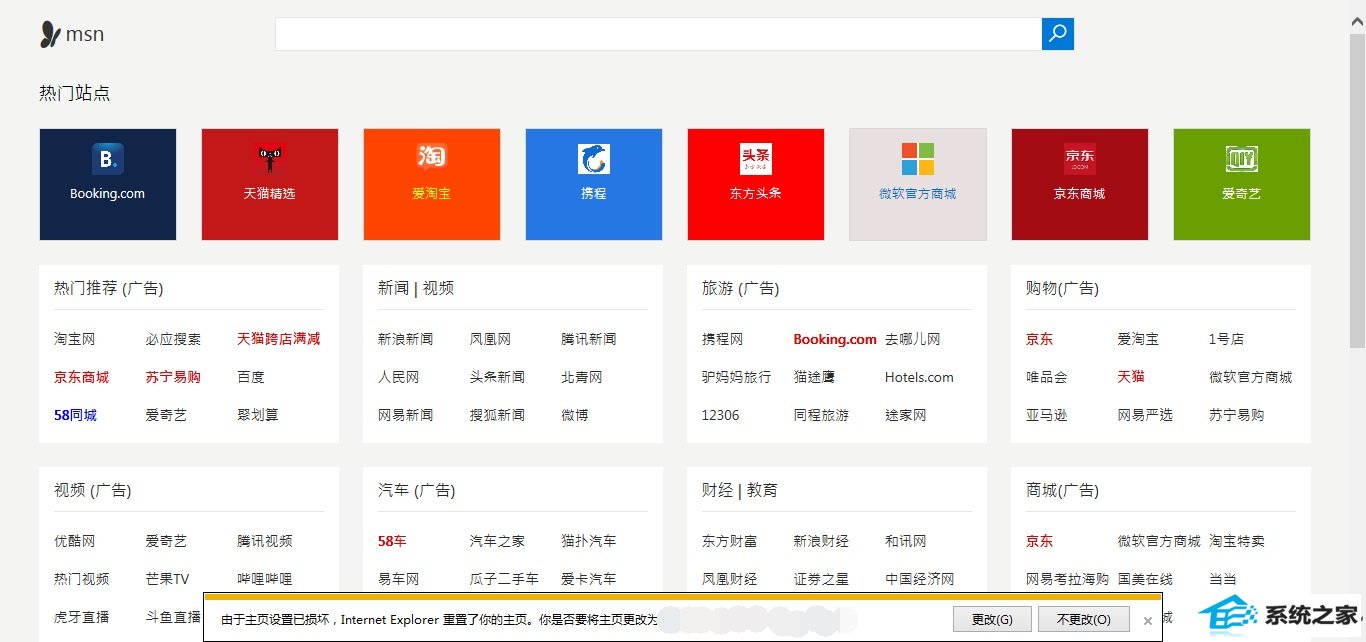The height and width of the screenshot is (642, 1366).
Task: Click the blue search magnifier button
Action: click(1058, 34)
